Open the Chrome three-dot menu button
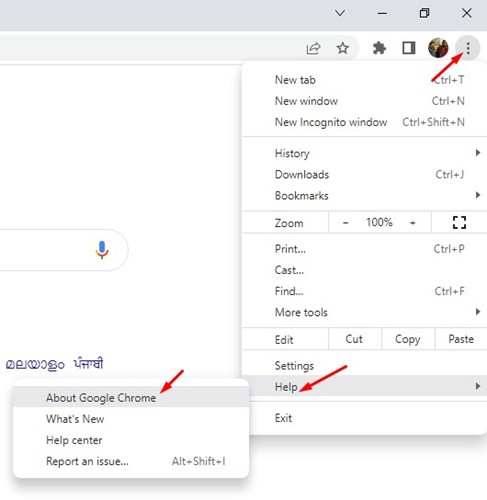This screenshot has width=487, height=500. point(468,48)
